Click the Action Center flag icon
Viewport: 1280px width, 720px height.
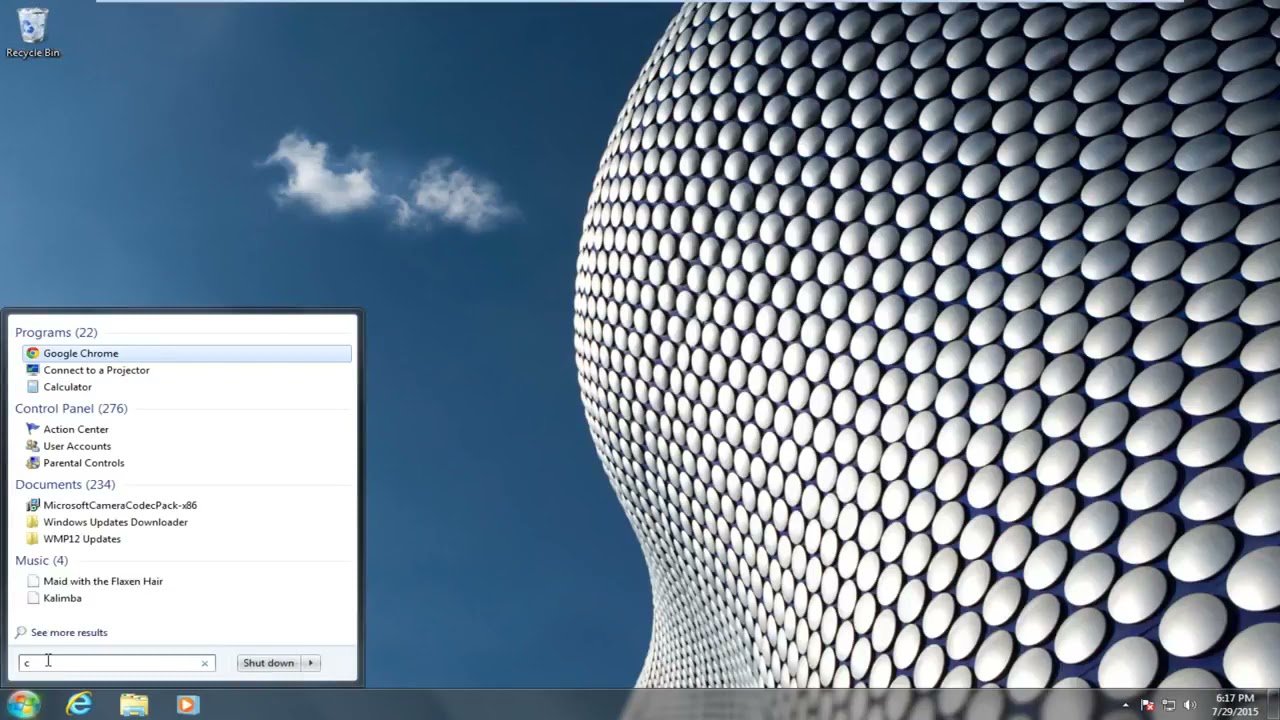(33, 429)
